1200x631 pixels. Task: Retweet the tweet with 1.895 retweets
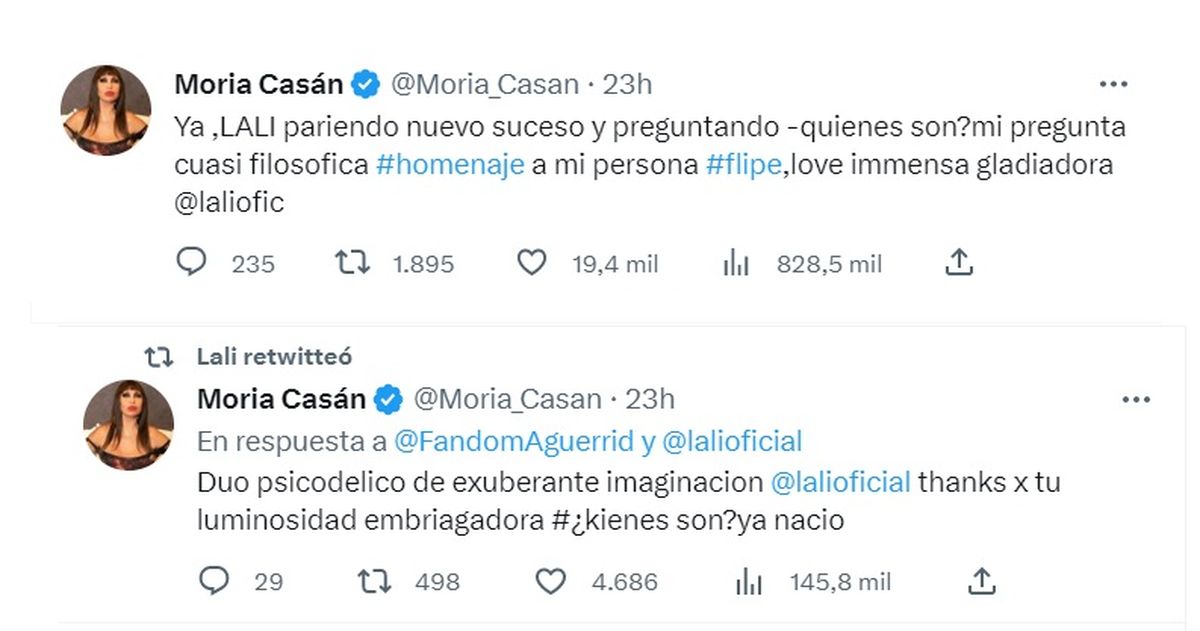click(351, 263)
